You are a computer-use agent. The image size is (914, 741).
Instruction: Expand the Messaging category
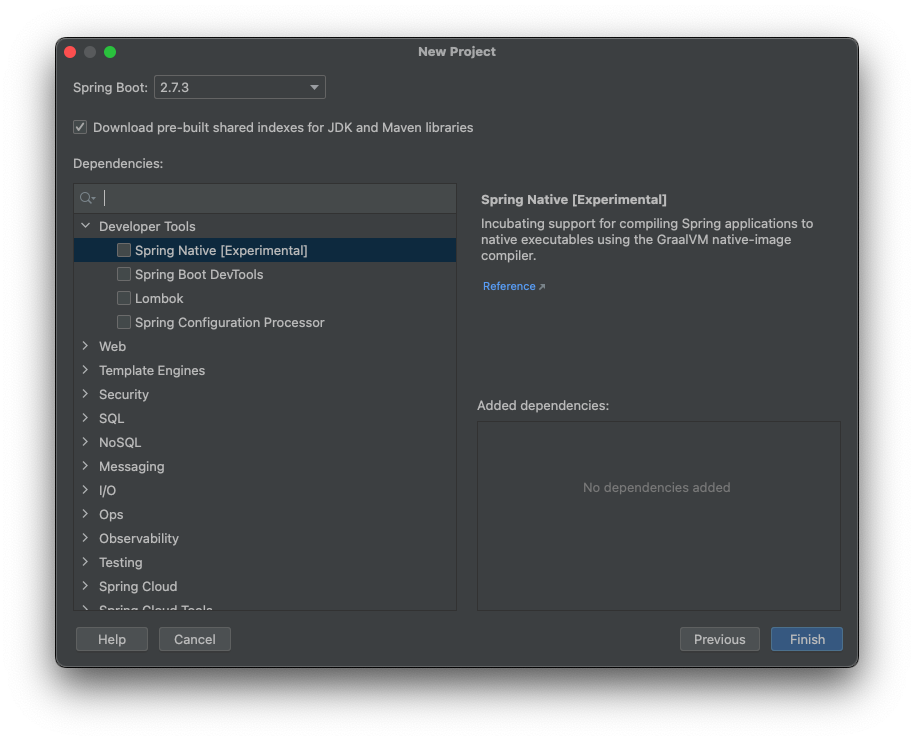(x=86, y=465)
